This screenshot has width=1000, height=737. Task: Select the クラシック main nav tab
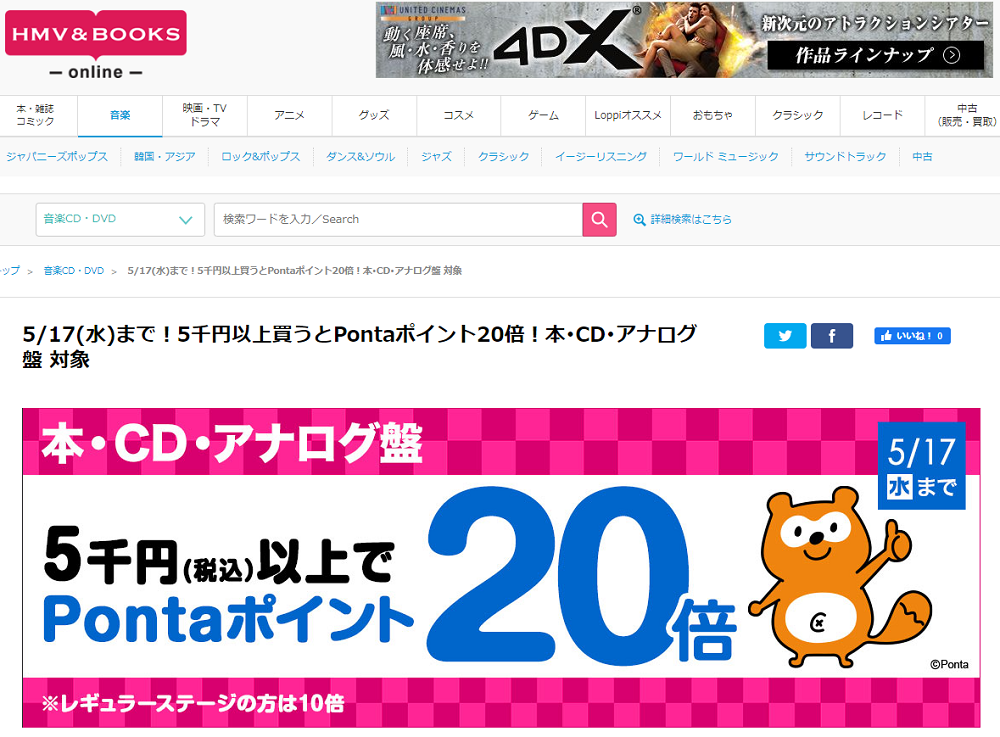coord(798,115)
